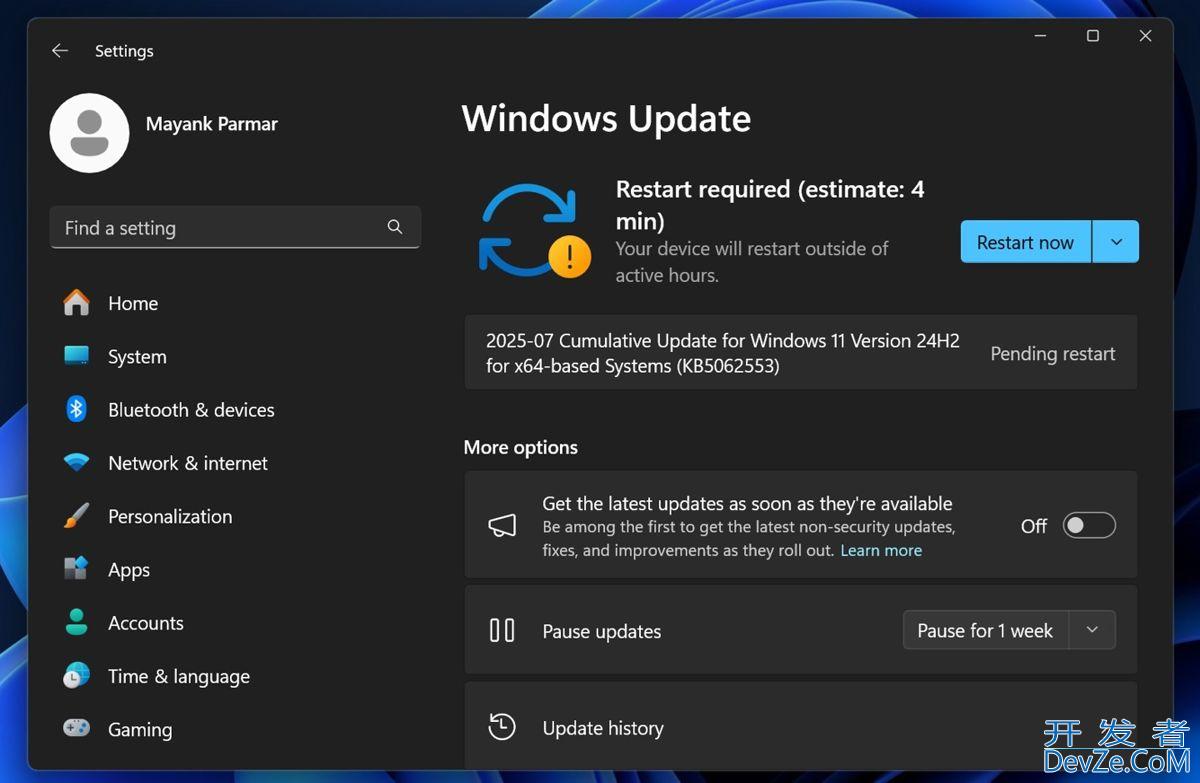Click the Network Wi-Fi icon
Screen dimensions: 1200x783
tap(76, 463)
